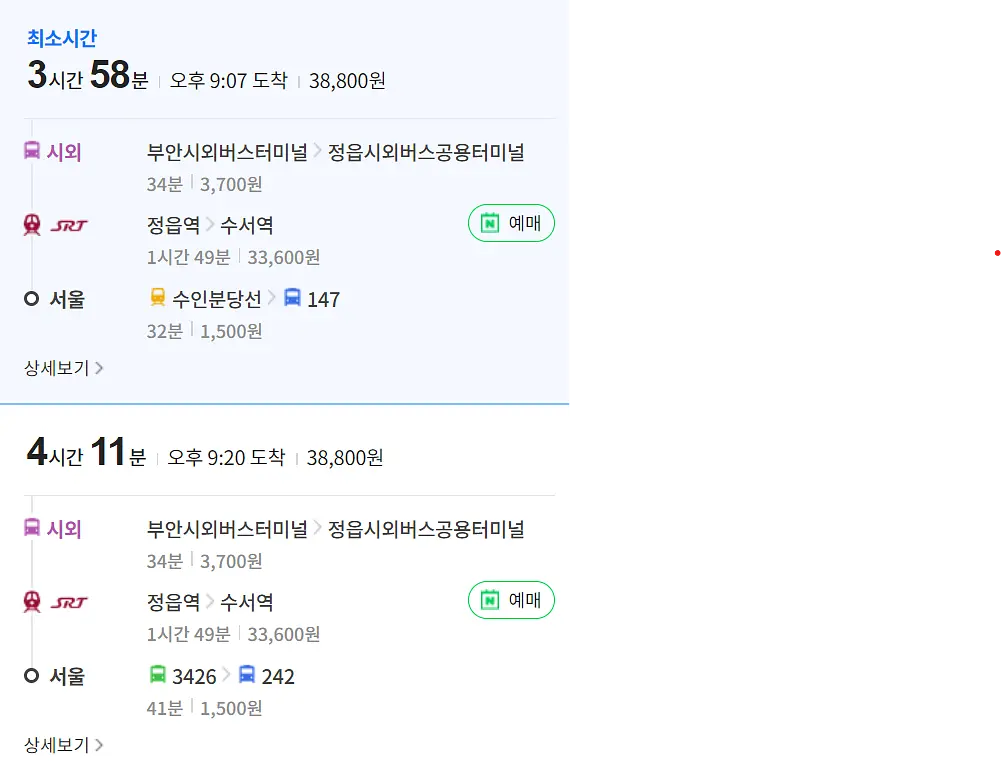Click the 서울 destination marker in first route
Screen dimensions: 1002x775
point(31,298)
